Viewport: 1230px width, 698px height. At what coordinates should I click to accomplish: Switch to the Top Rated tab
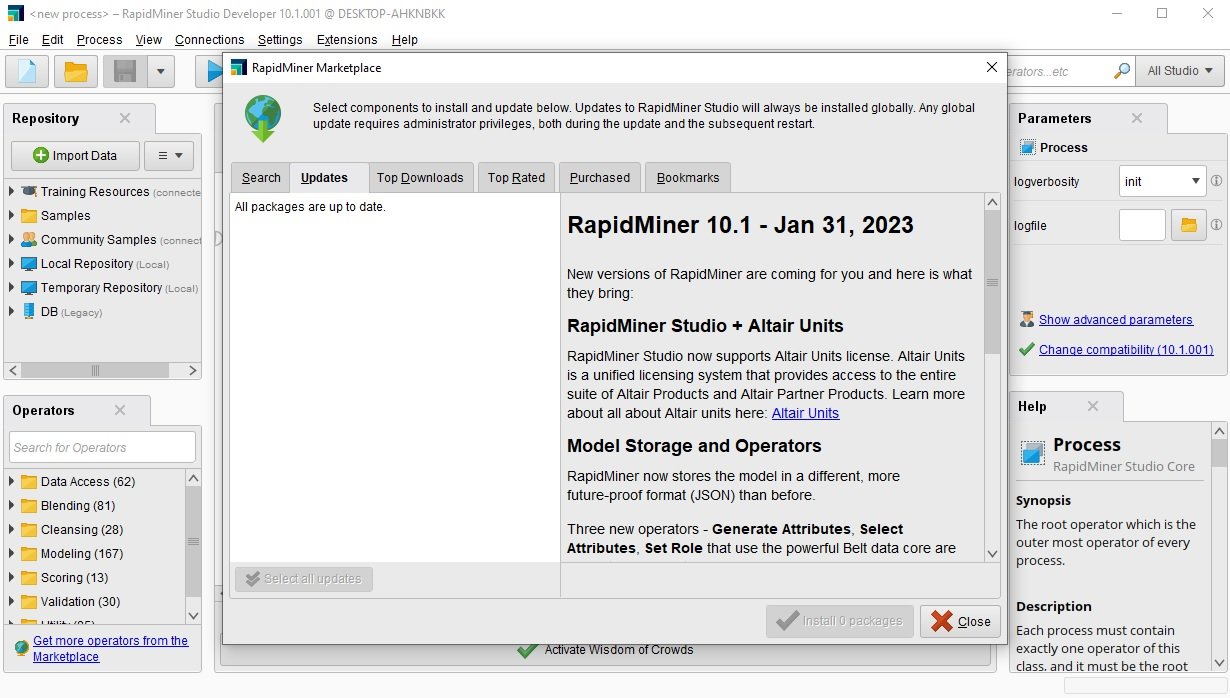pyautogui.click(x=516, y=177)
